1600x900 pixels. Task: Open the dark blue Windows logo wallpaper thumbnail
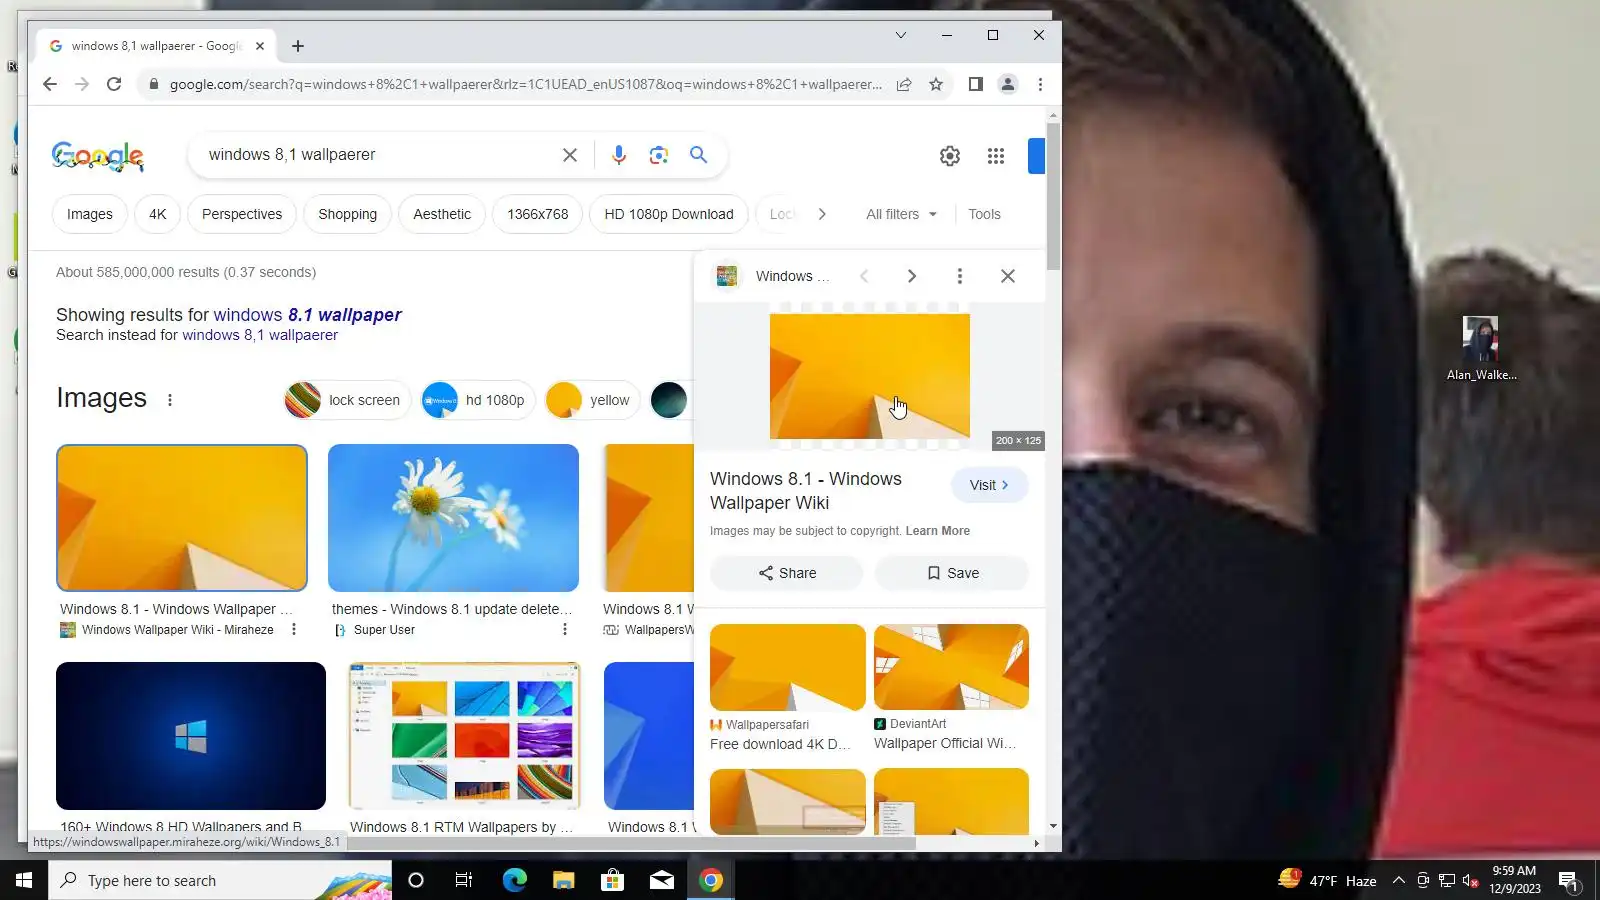[x=191, y=736]
